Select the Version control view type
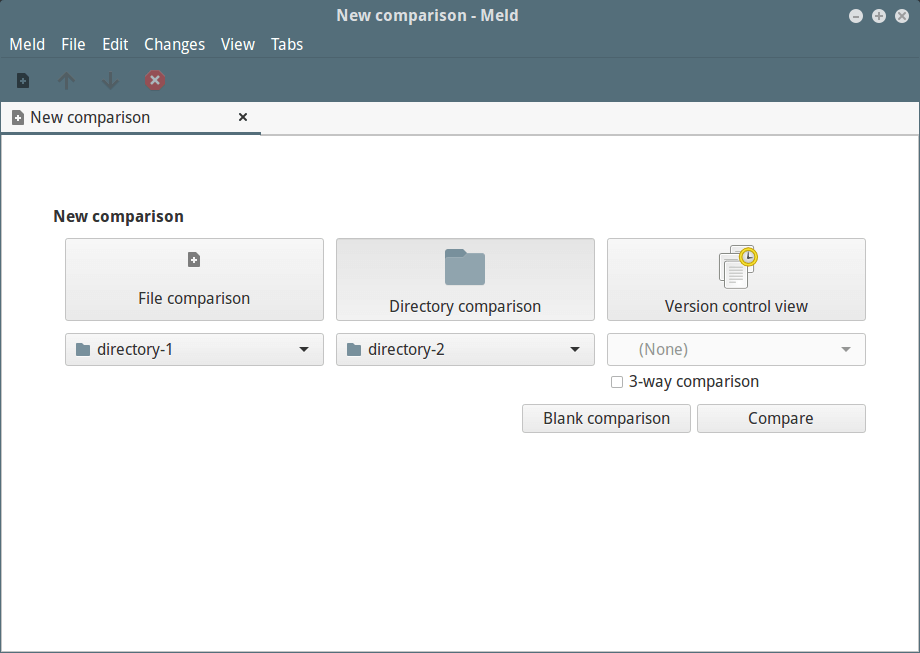Viewport: 920px width, 653px height. 736,279
